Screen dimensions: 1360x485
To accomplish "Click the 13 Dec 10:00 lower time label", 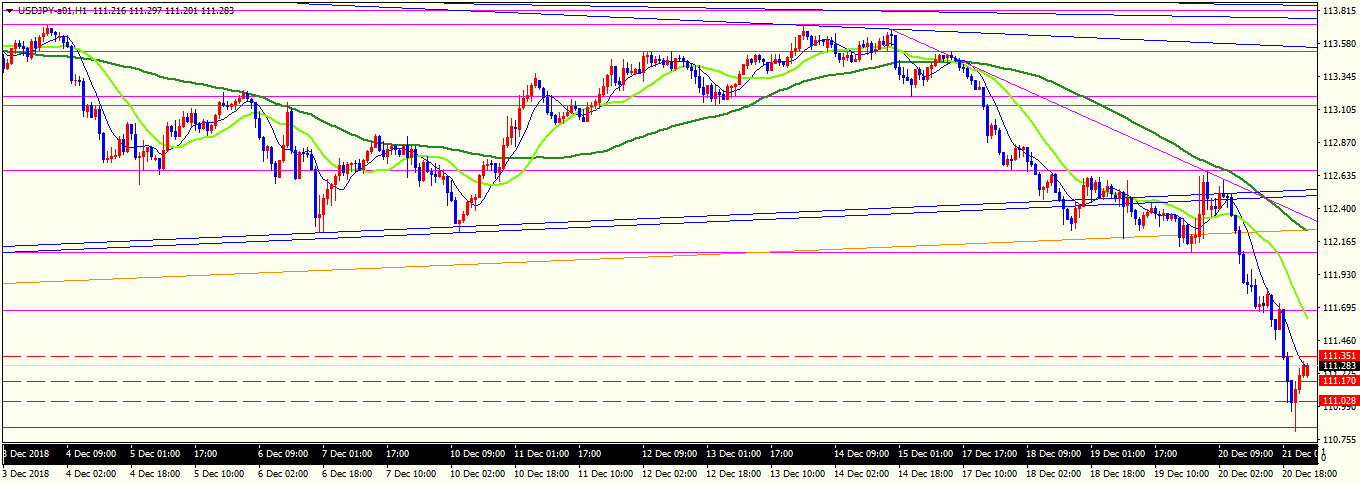I will 797,472.
